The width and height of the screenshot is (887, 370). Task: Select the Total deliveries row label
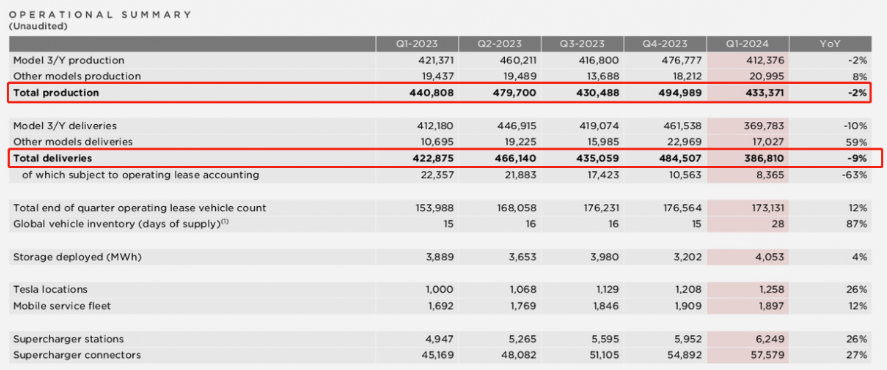(x=53, y=158)
